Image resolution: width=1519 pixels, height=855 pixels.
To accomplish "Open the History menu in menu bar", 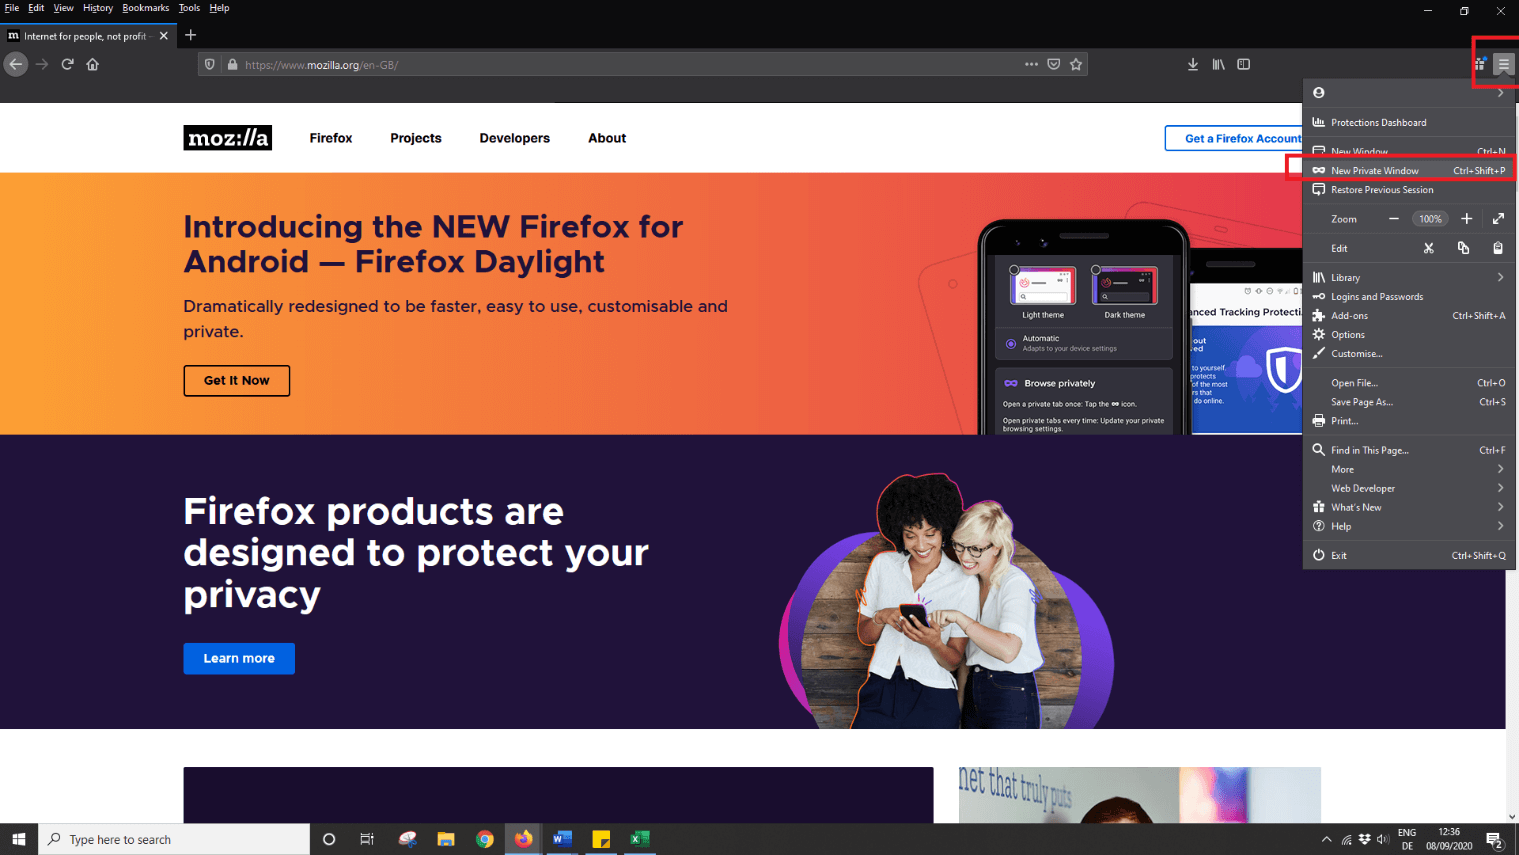I will coord(97,8).
